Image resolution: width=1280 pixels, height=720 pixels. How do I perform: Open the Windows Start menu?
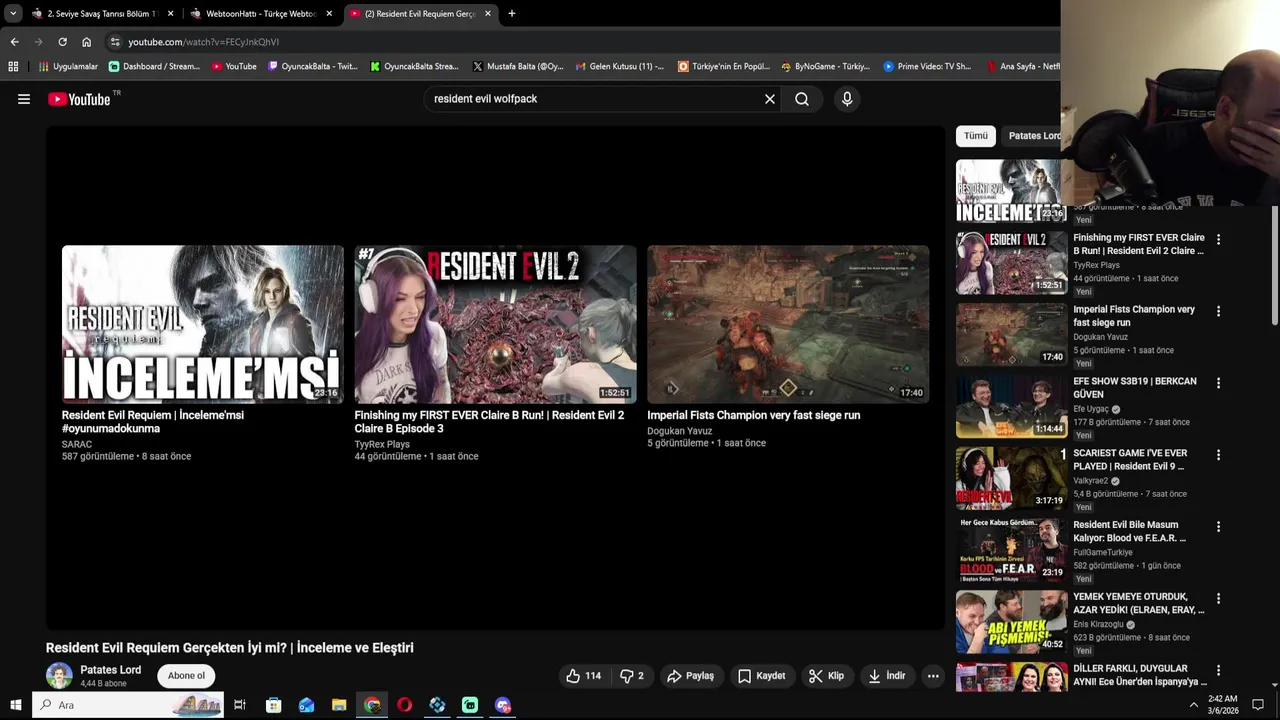point(15,705)
